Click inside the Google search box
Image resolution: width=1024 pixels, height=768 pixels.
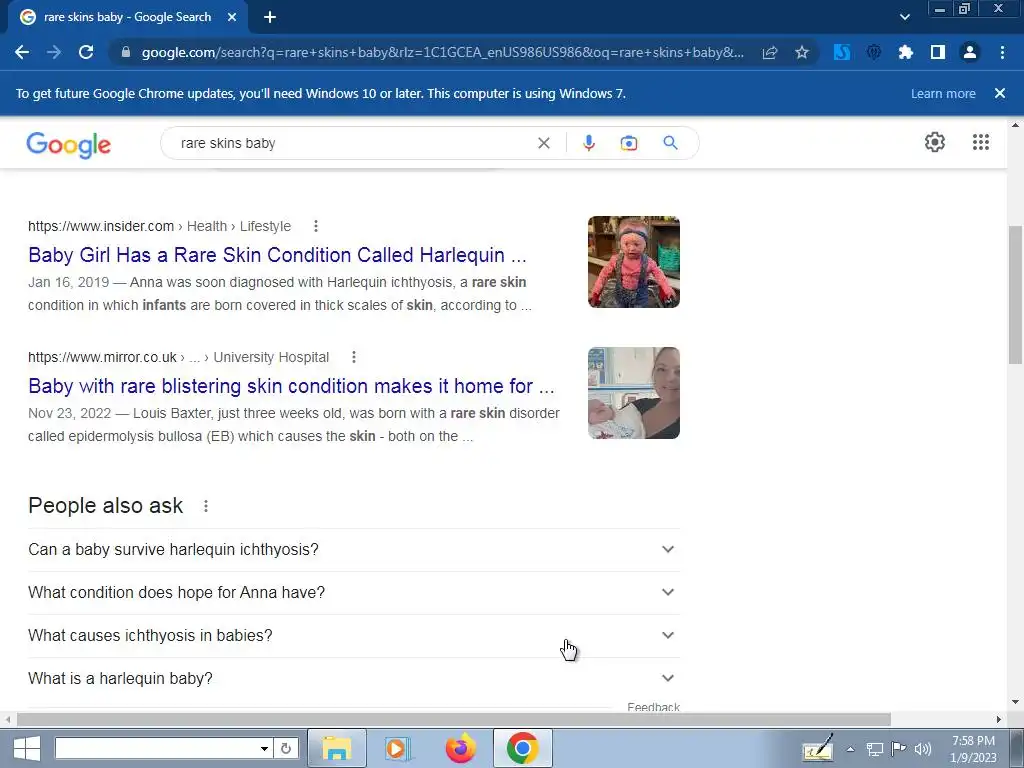tap(353, 143)
